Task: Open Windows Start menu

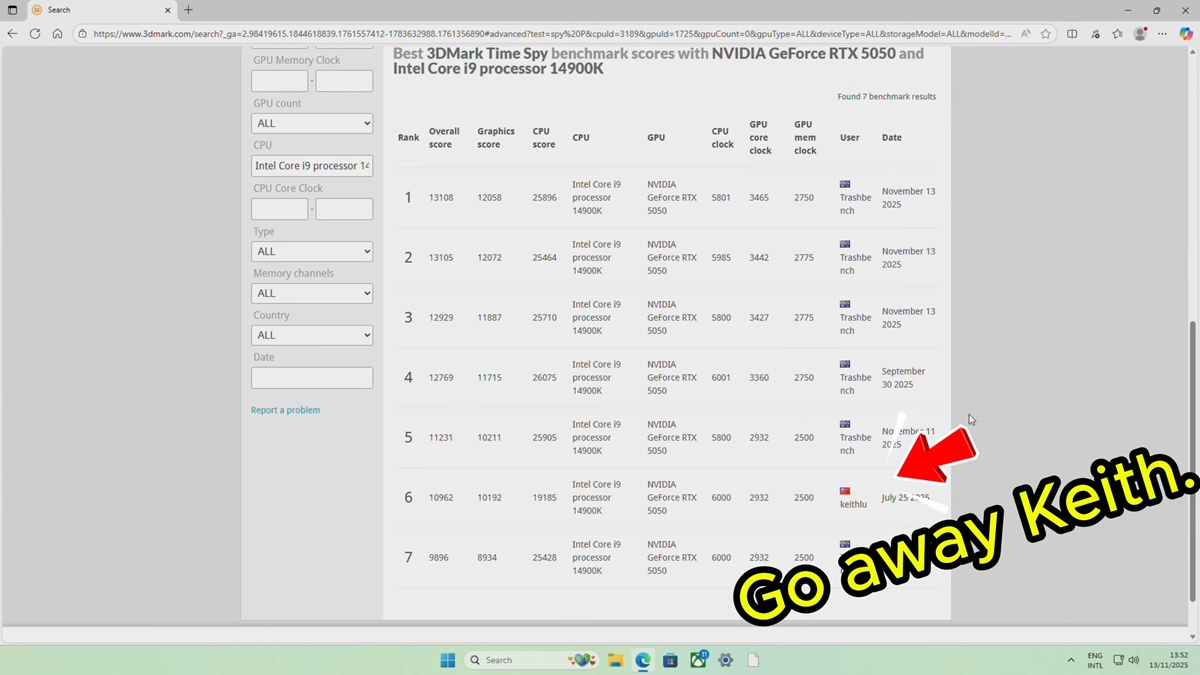Action: 448,660
